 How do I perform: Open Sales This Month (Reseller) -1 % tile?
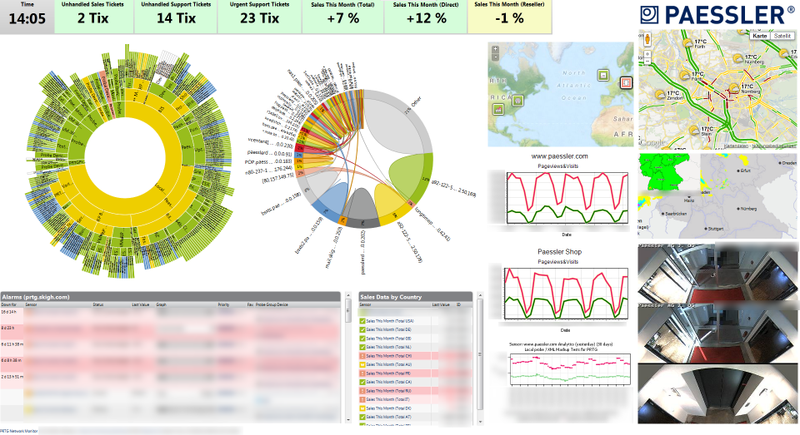(x=509, y=16)
